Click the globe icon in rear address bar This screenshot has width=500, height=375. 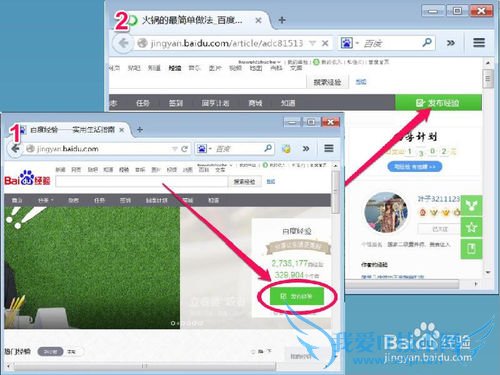(x=142, y=43)
